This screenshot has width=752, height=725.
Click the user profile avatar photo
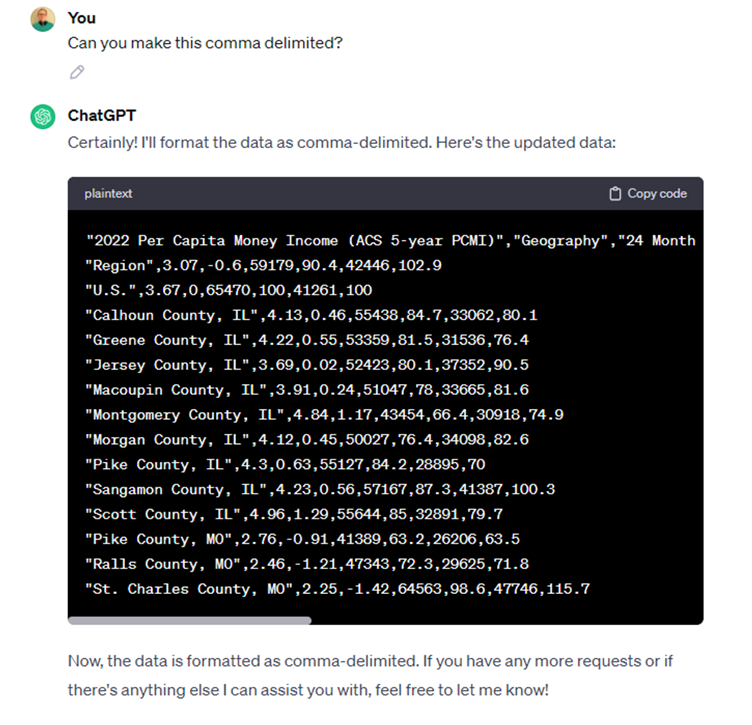click(x=43, y=19)
